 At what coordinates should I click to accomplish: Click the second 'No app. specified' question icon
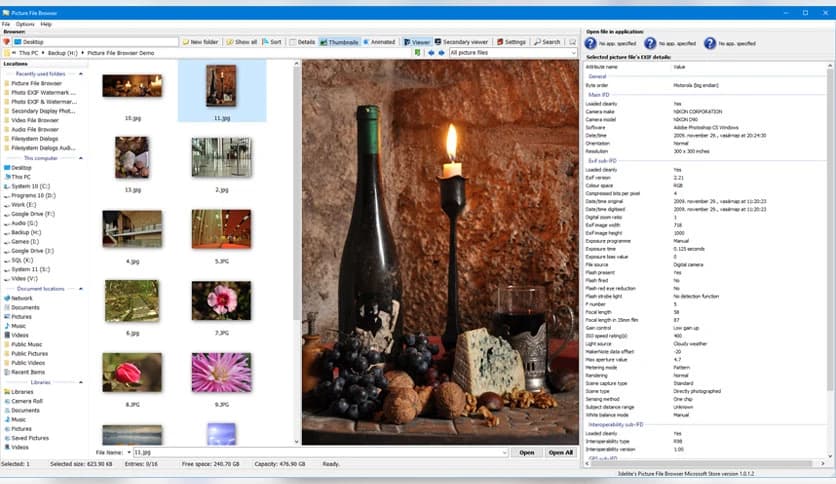click(x=650, y=43)
